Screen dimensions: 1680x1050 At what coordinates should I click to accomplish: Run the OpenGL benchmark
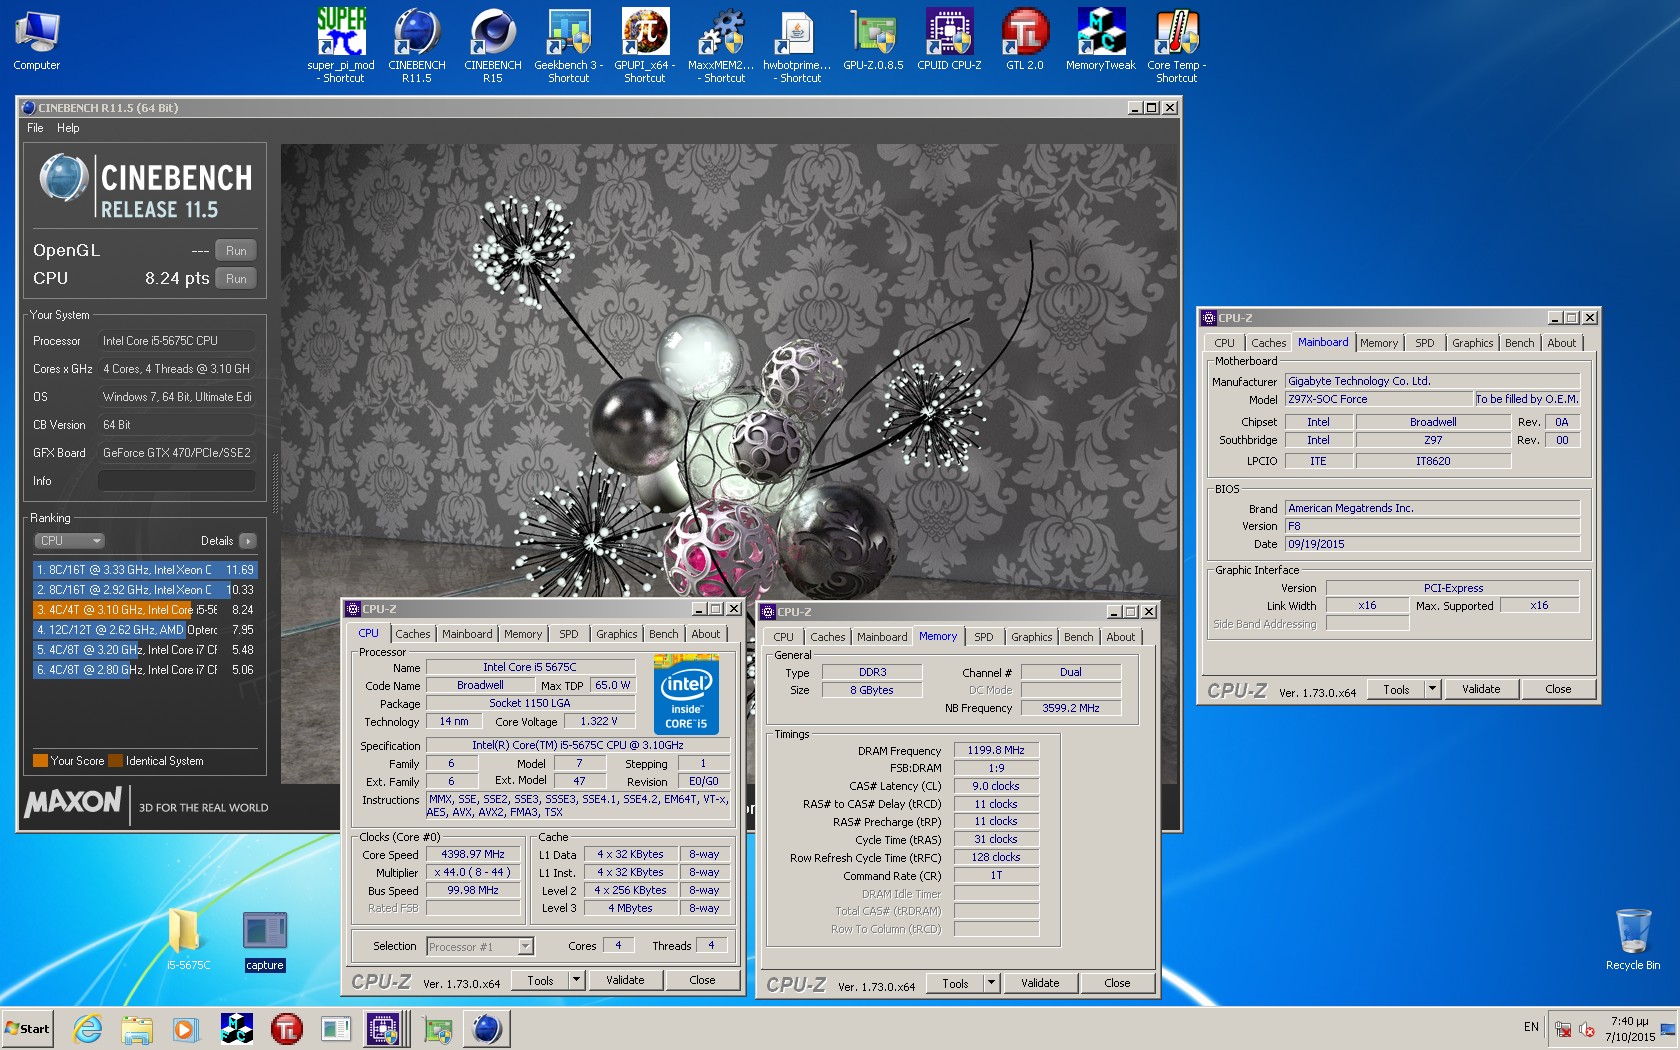pyautogui.click(x=236, y=251)
